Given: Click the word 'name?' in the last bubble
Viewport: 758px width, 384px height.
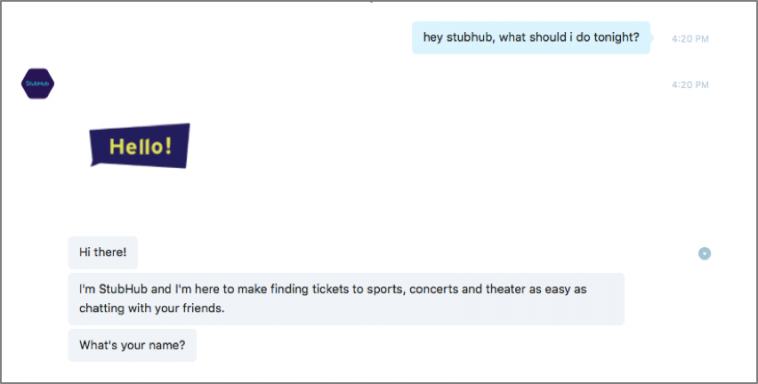Looking at the screenshot, I should click(170, 345).
